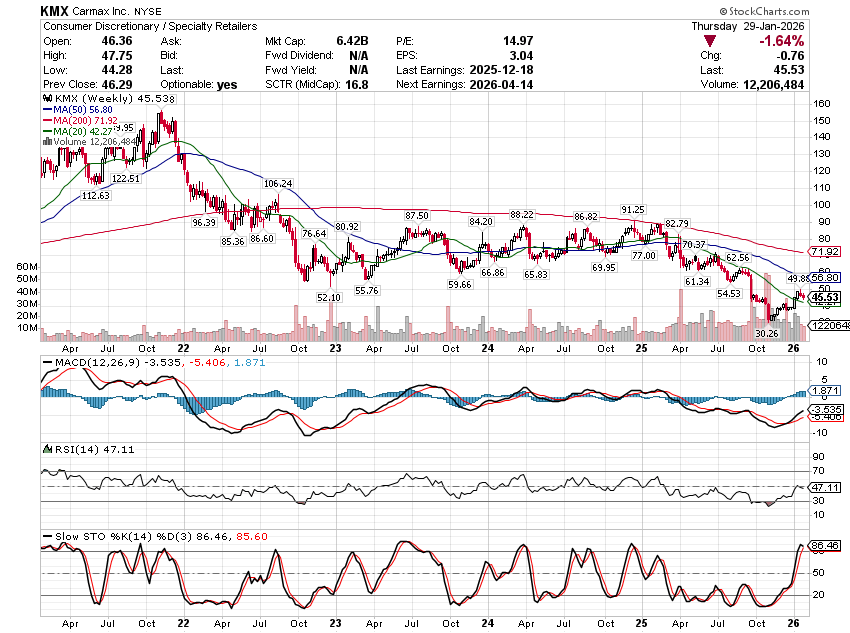Click the candlestick icon beside KMX (Weekly)

click(45, 100)
